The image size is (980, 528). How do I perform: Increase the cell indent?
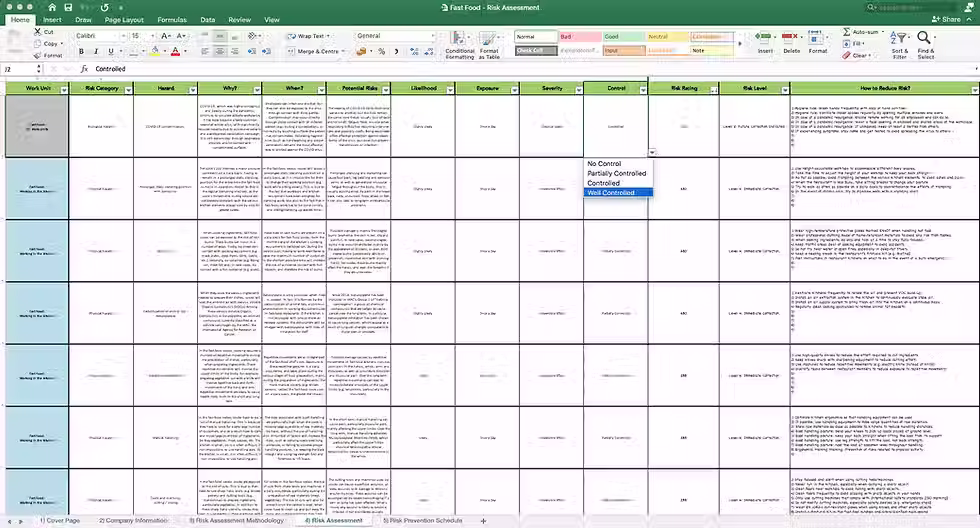coord(266,51)
